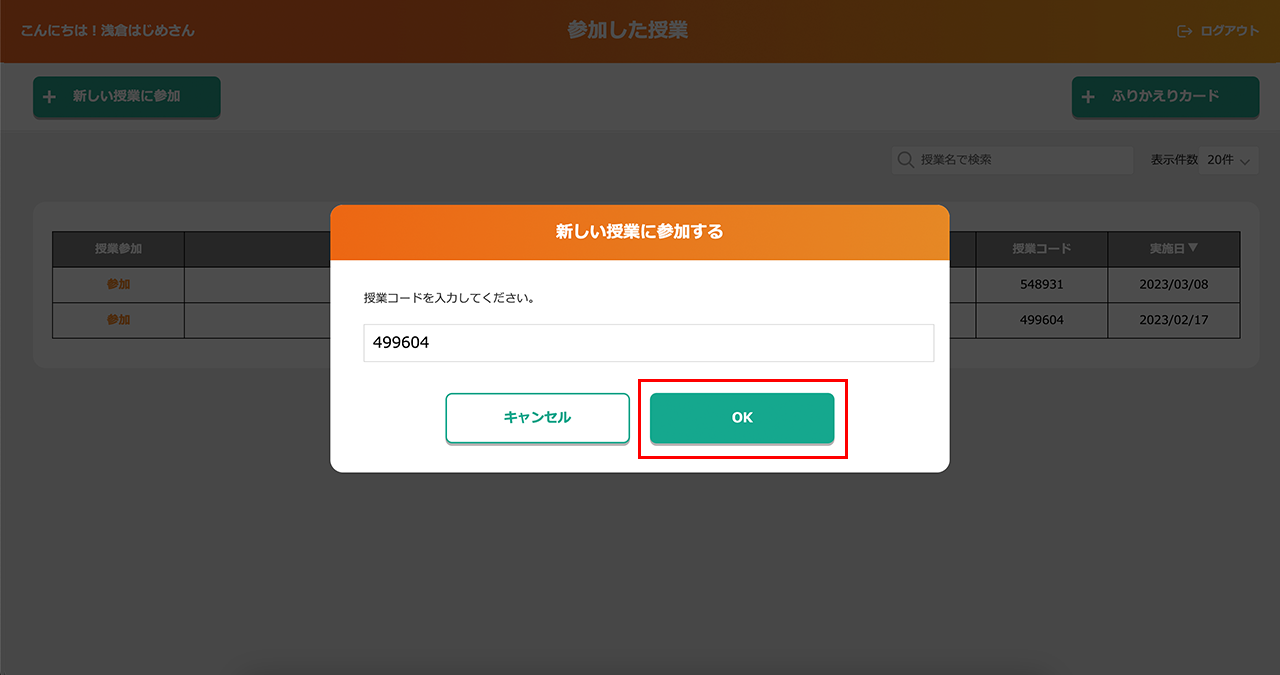Click the OK button in the dialog
The image size is (1280, 675).
coord(741,417)
